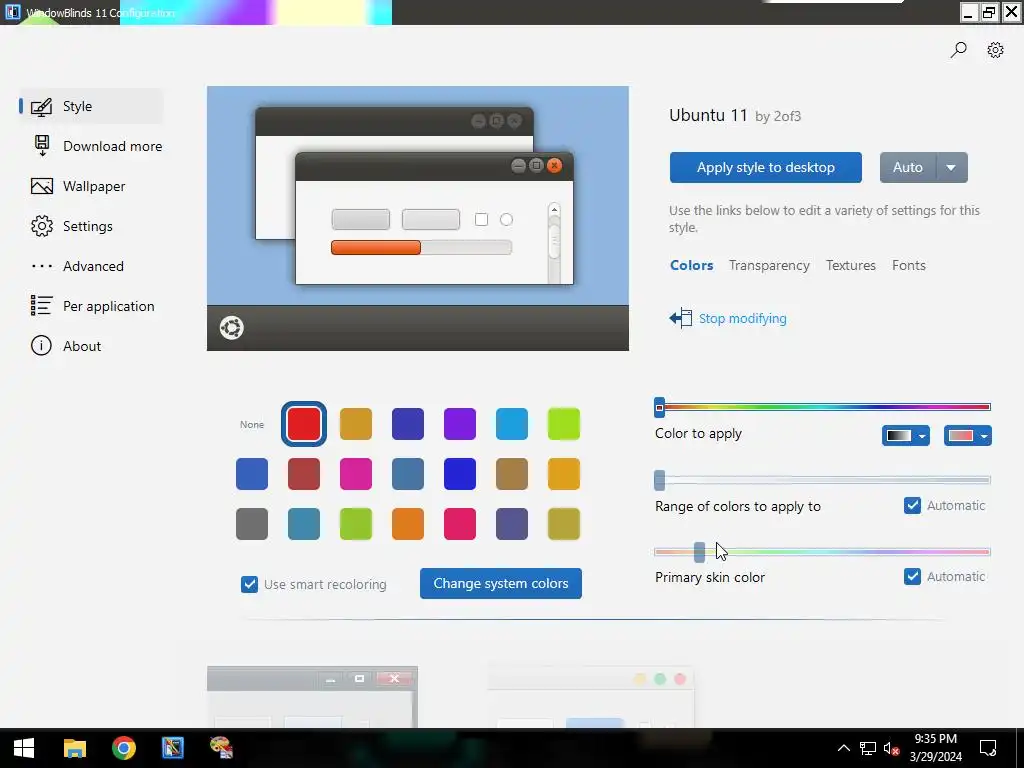Select the orange swatch in bottom row
The height and width of the screenshot is (768, 1024).
(x=408, y=524)
